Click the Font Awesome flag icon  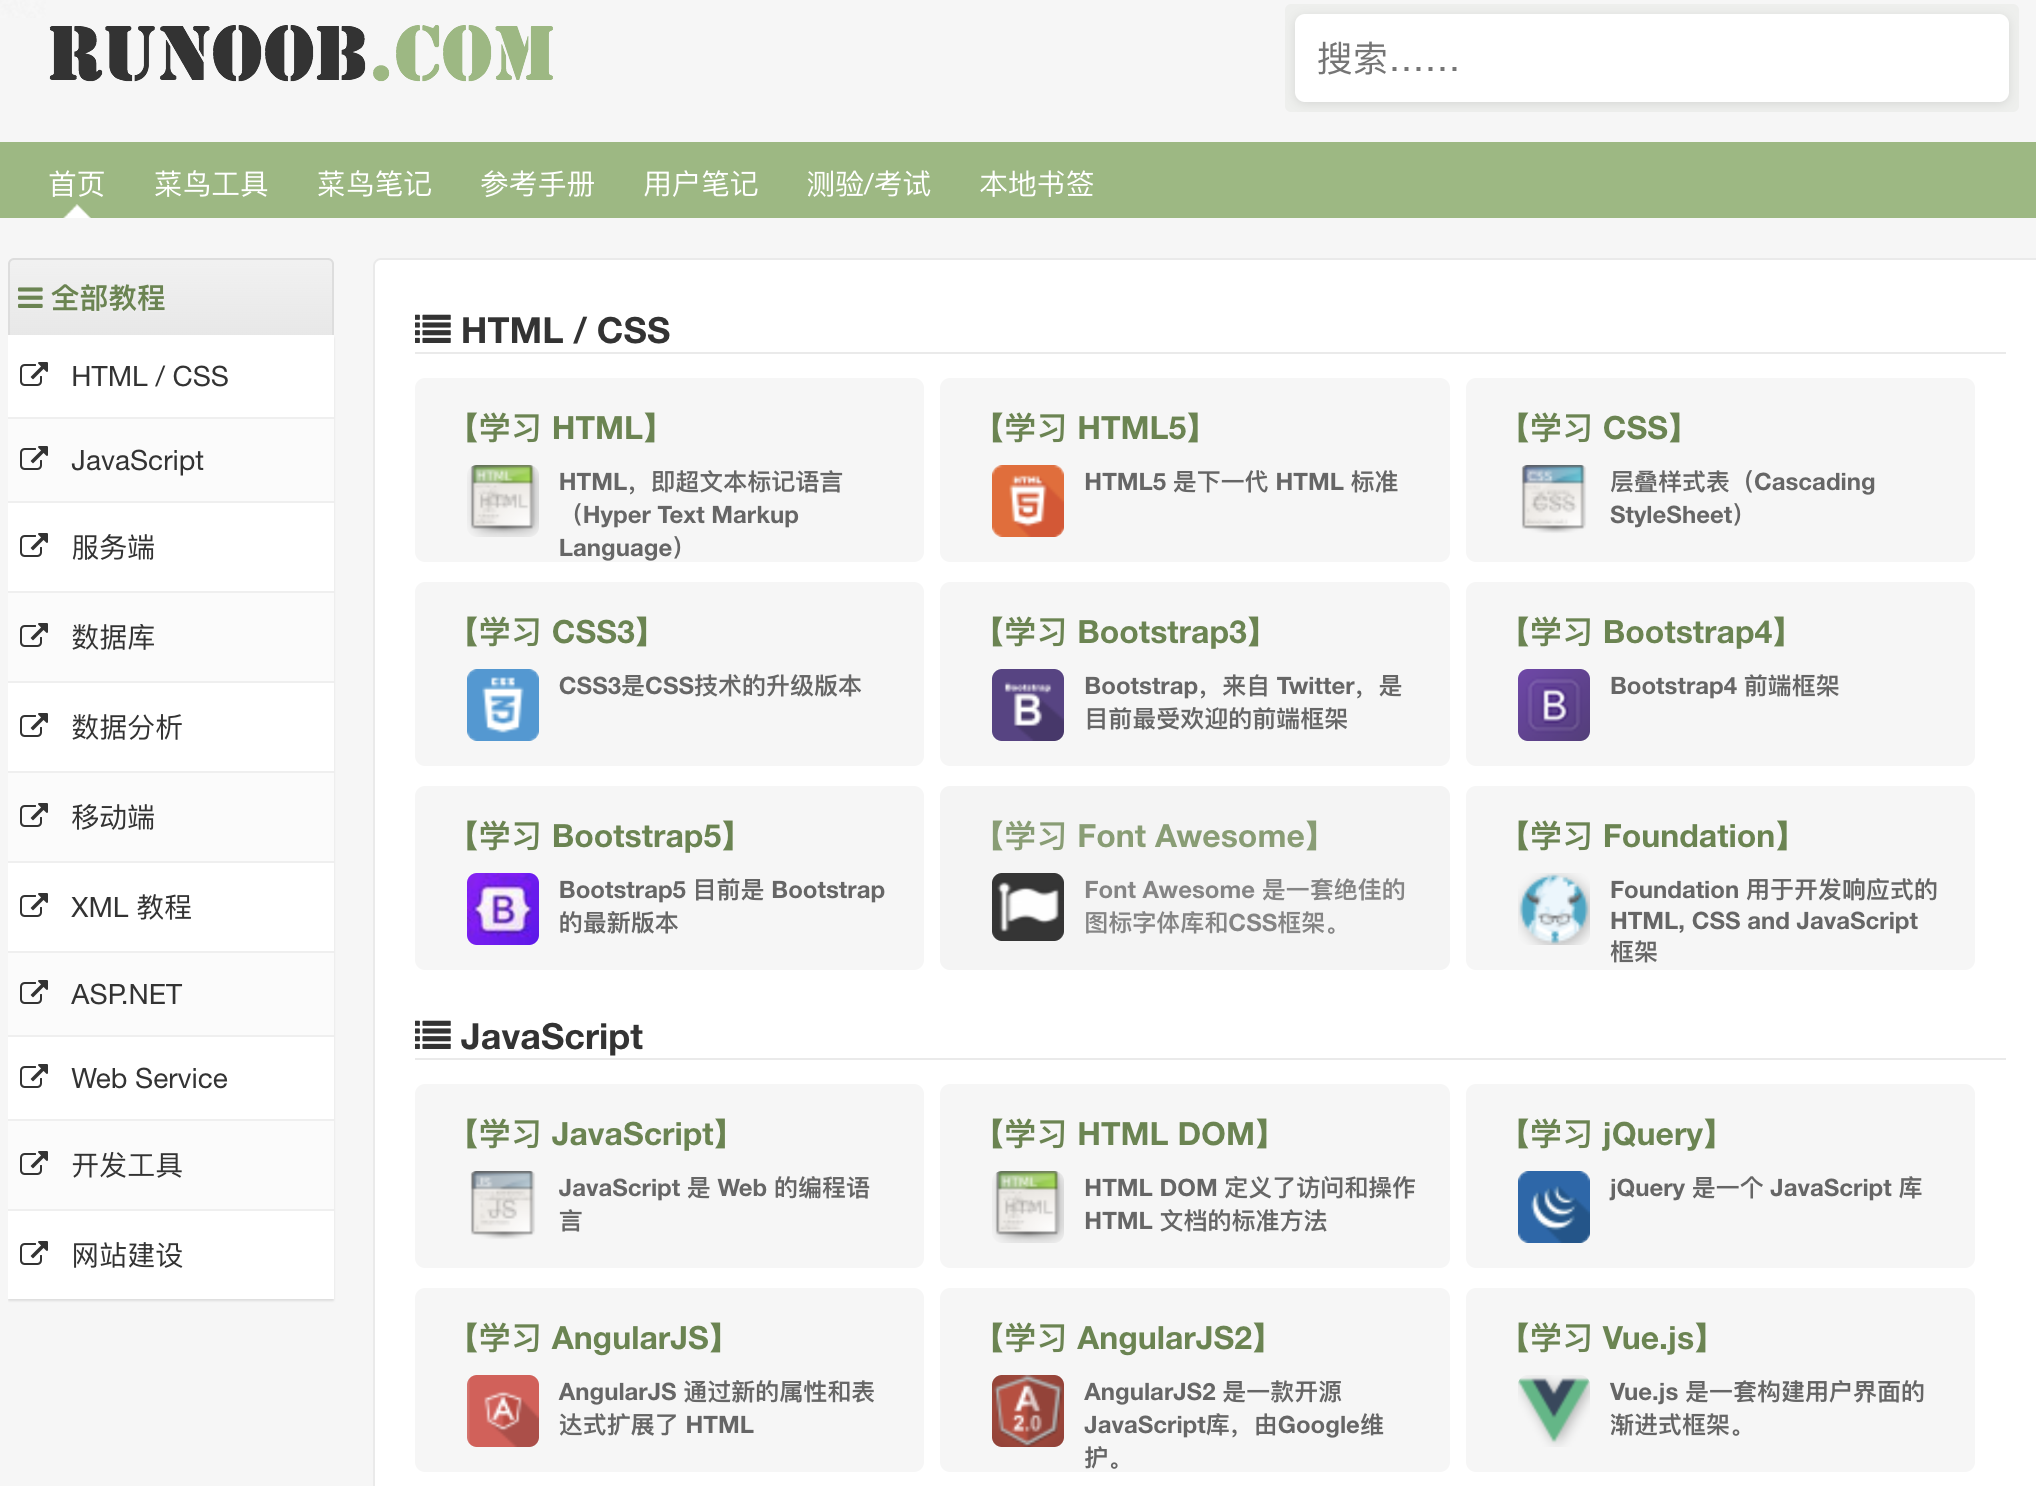tap(1027, 907)
